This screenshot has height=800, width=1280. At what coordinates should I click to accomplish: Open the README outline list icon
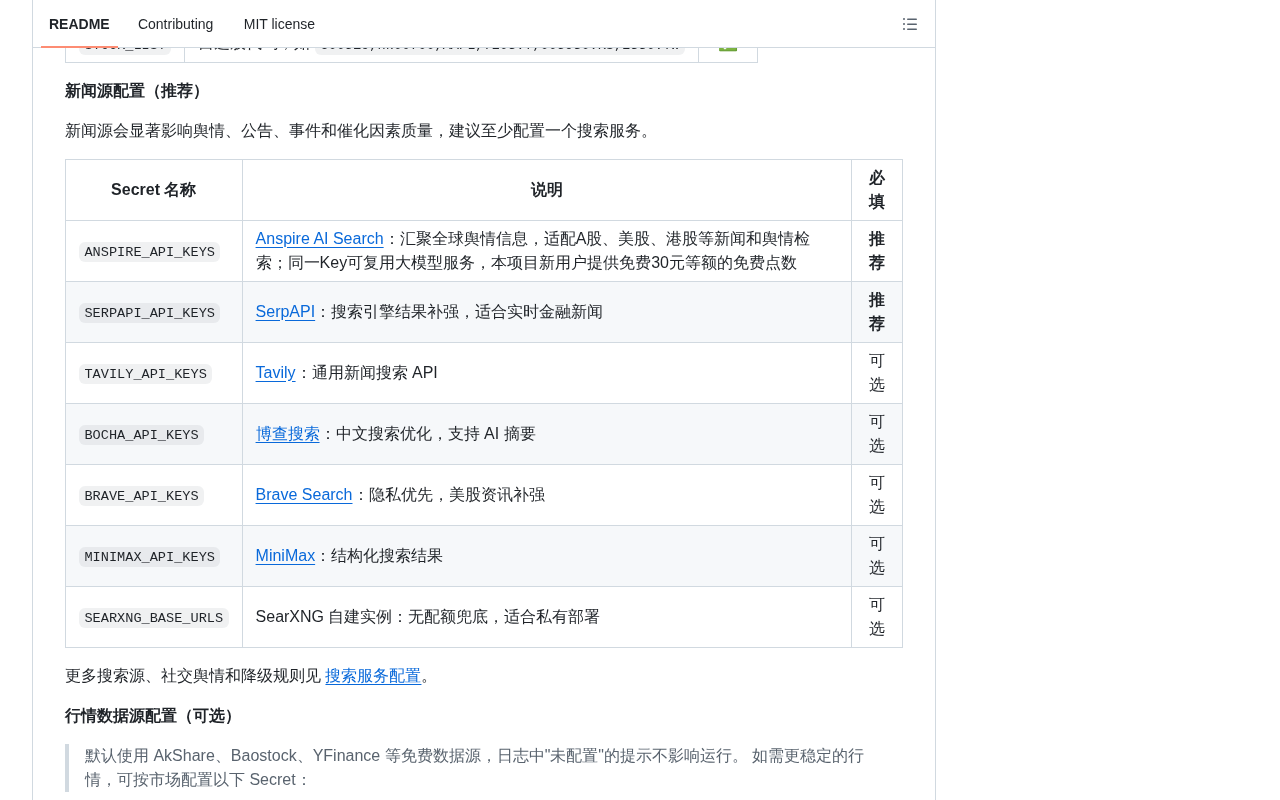click(x=910, y=24)
